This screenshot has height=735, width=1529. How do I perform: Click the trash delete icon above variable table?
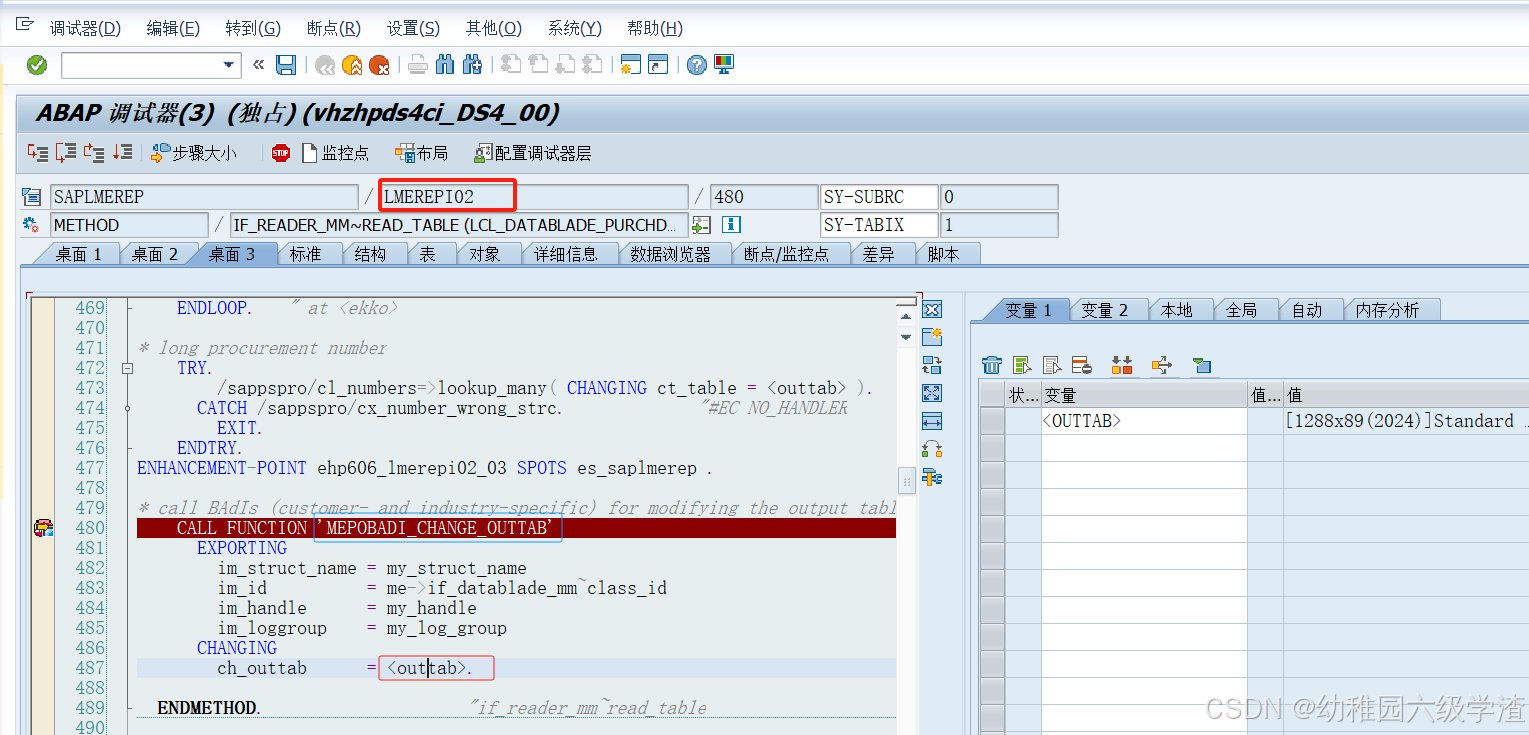pyautogui.click(x=992, y=365)
